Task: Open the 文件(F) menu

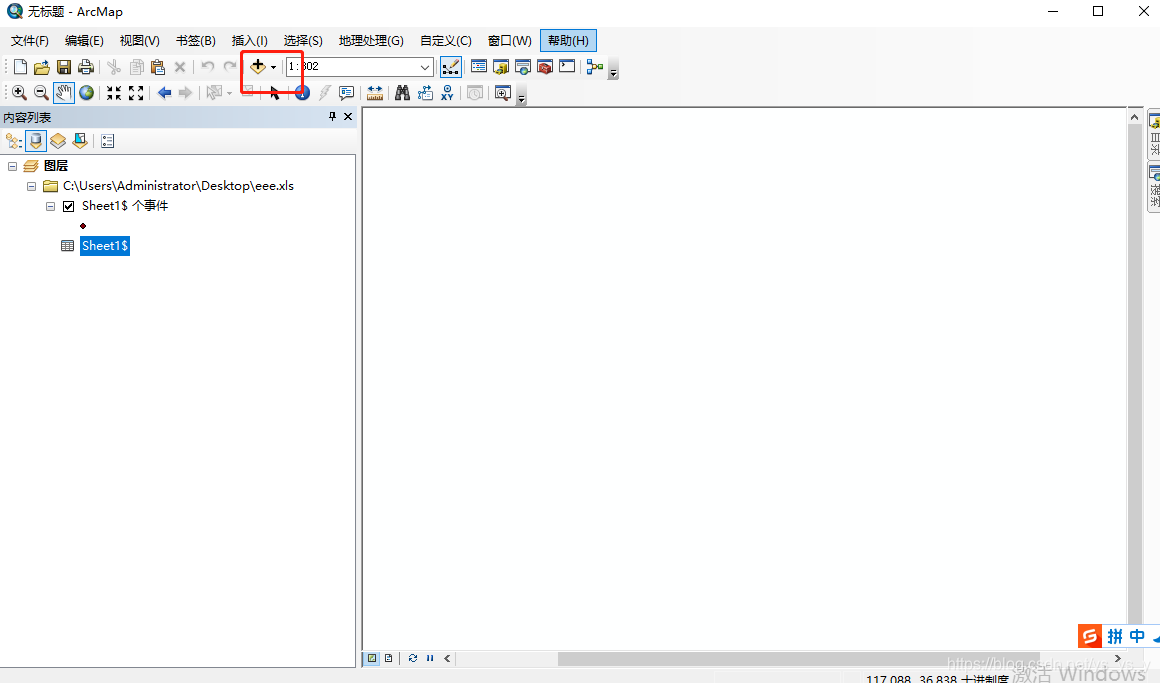Action: pos(30,41)
